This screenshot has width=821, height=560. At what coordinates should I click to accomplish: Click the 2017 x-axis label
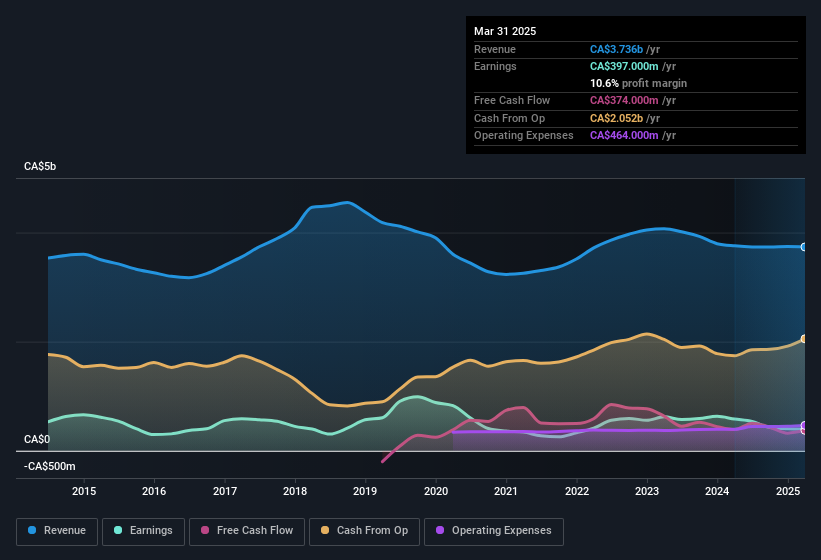click(x=225, y=491)
